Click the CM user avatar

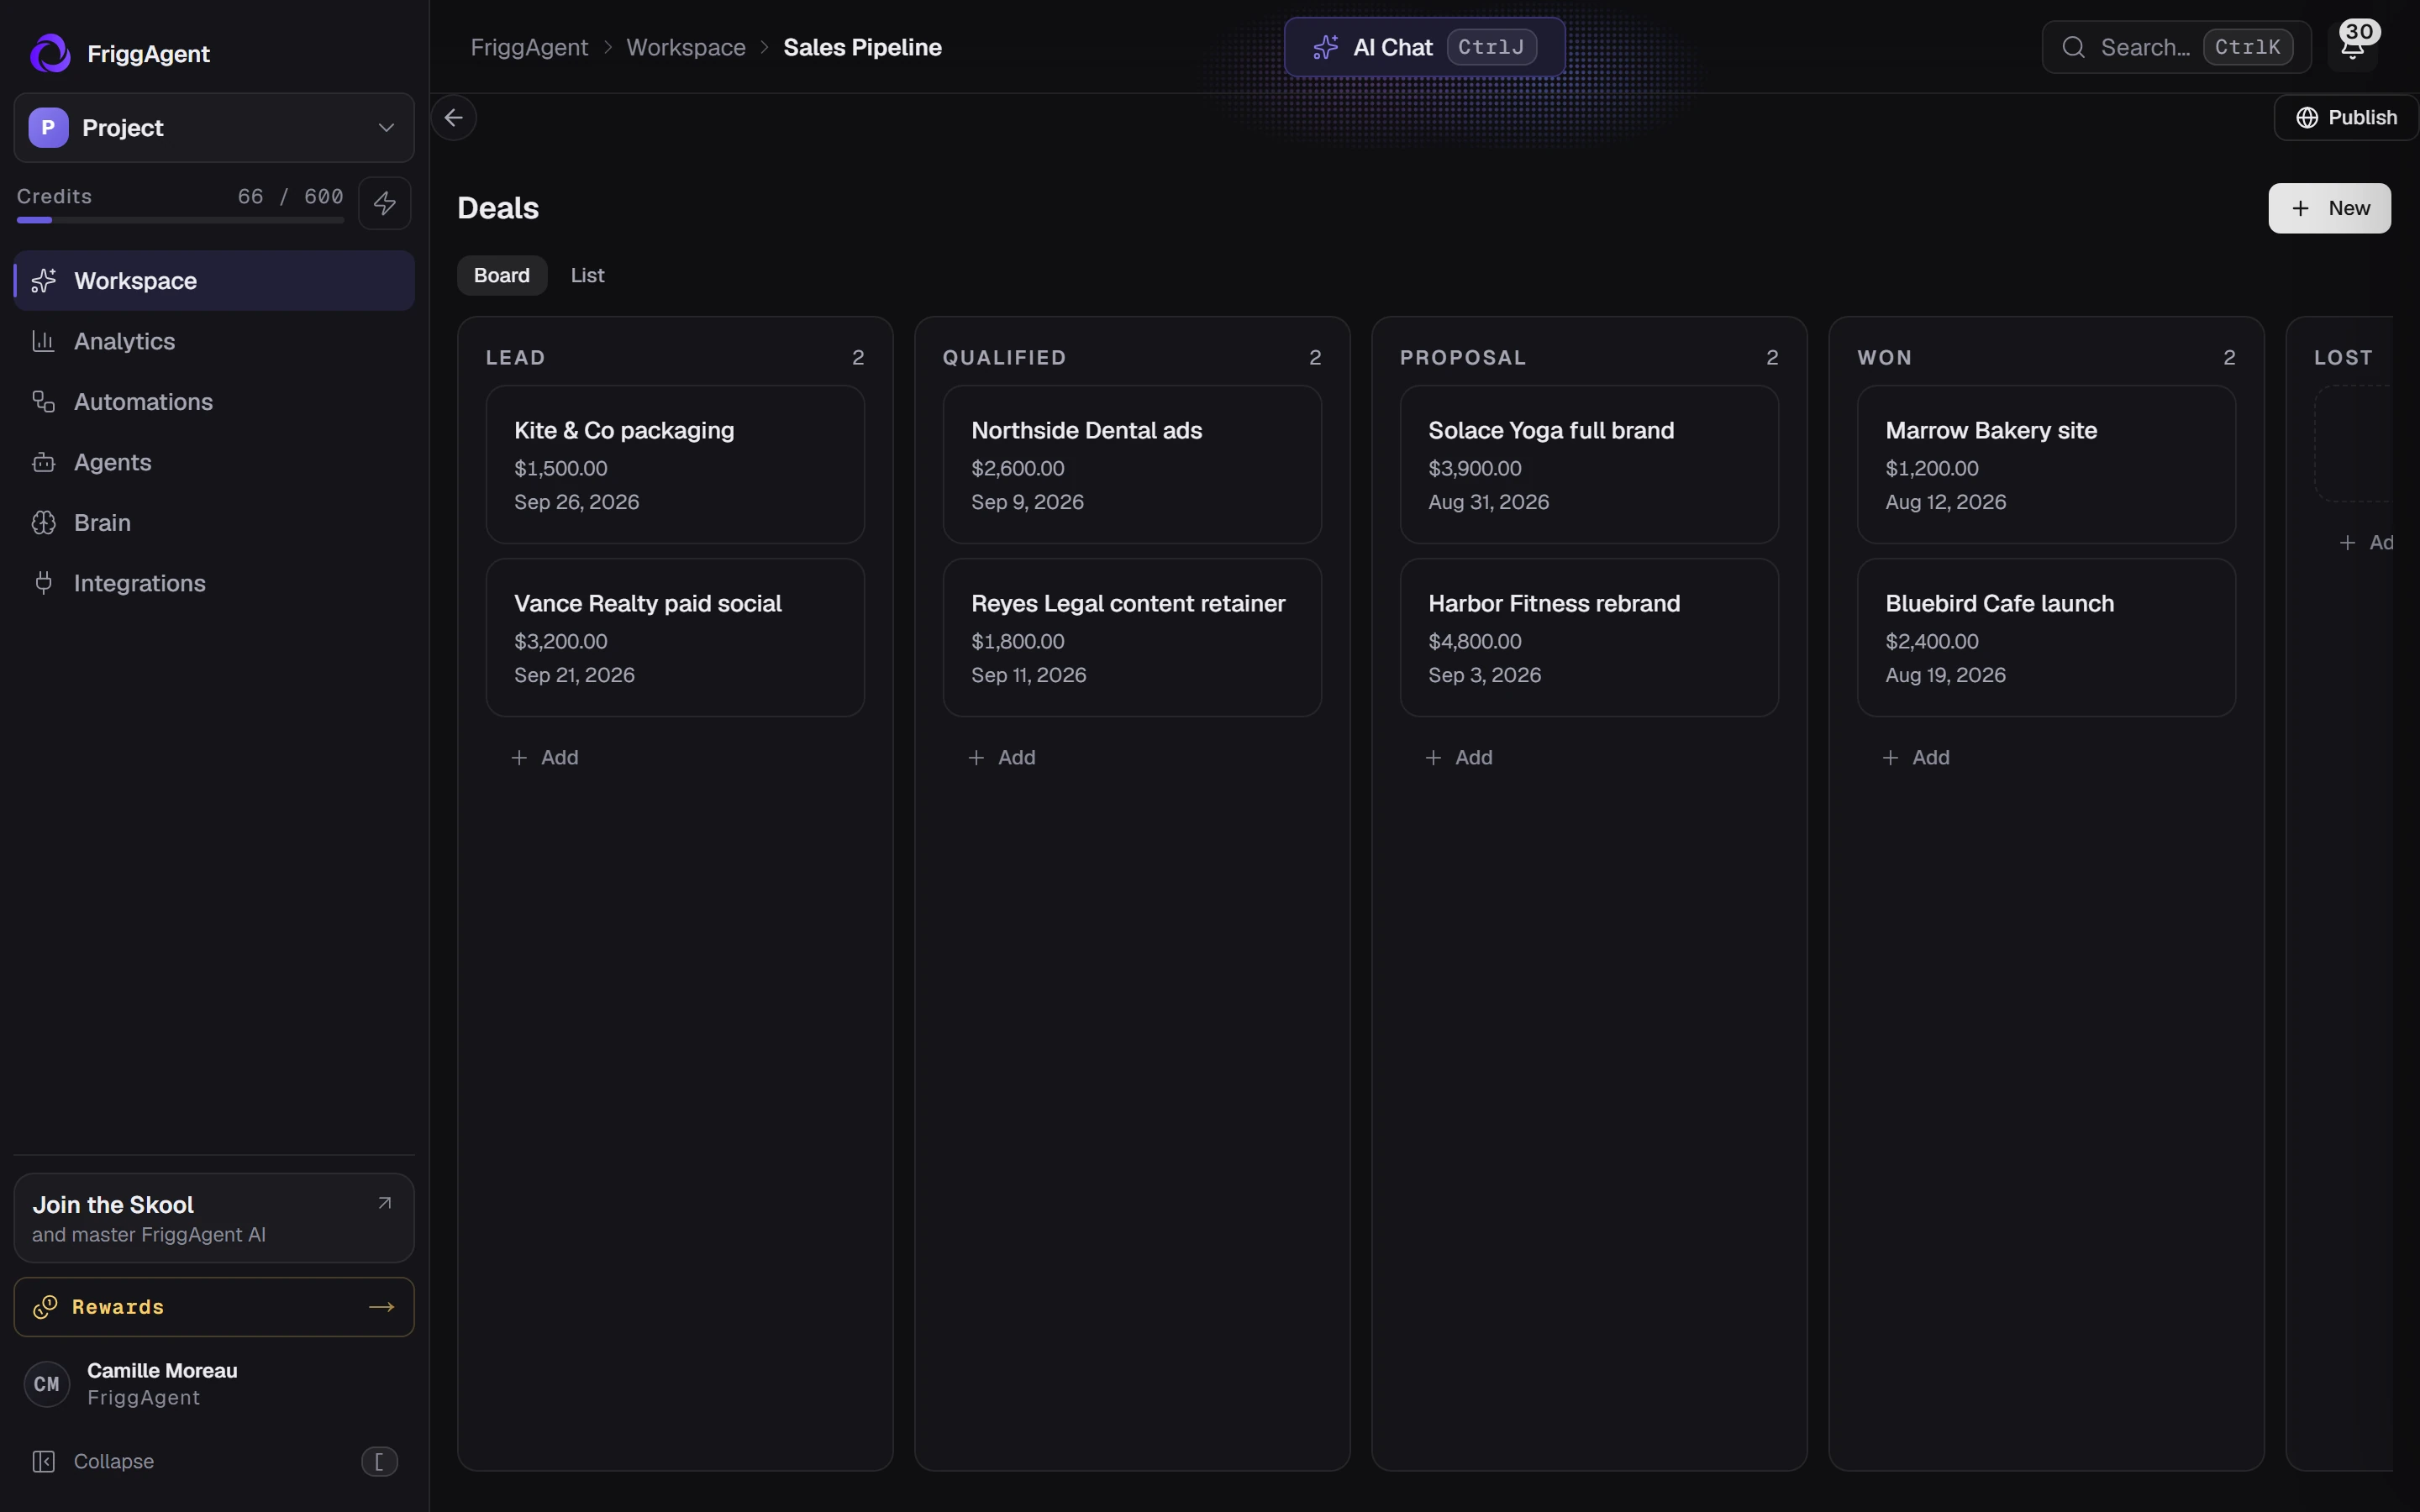point(47,1384)
